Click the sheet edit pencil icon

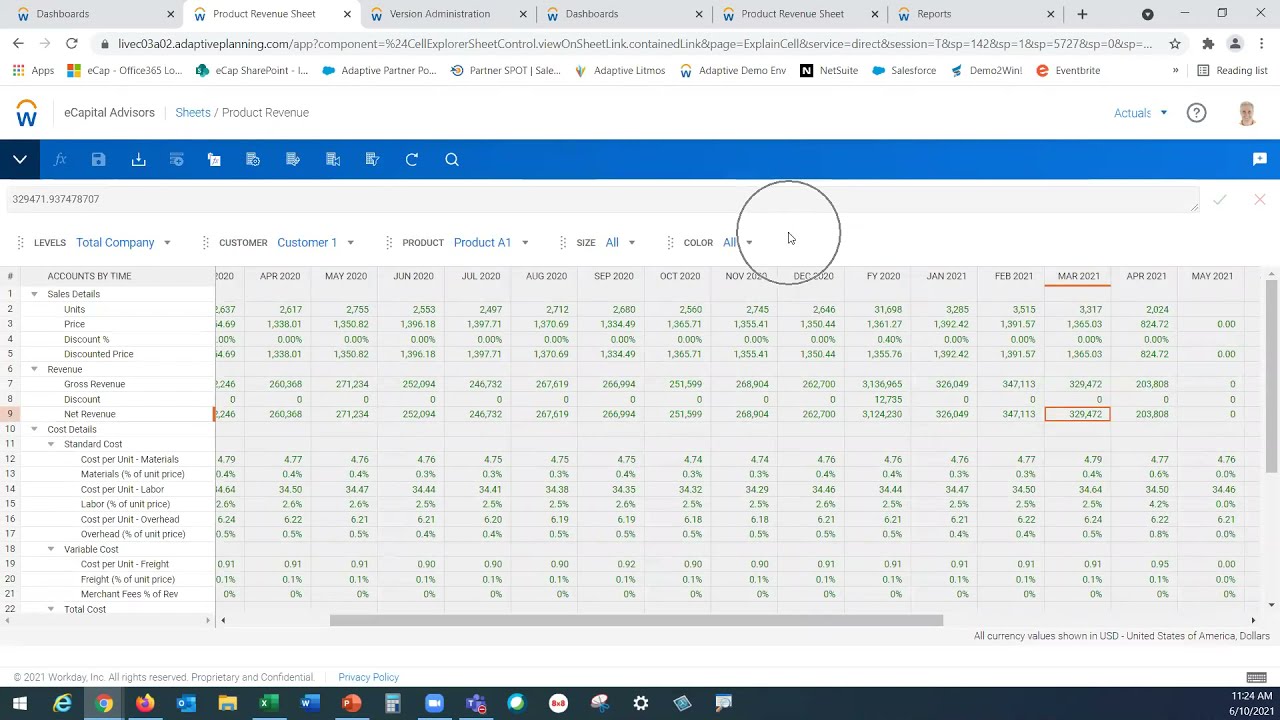(293, 159)
